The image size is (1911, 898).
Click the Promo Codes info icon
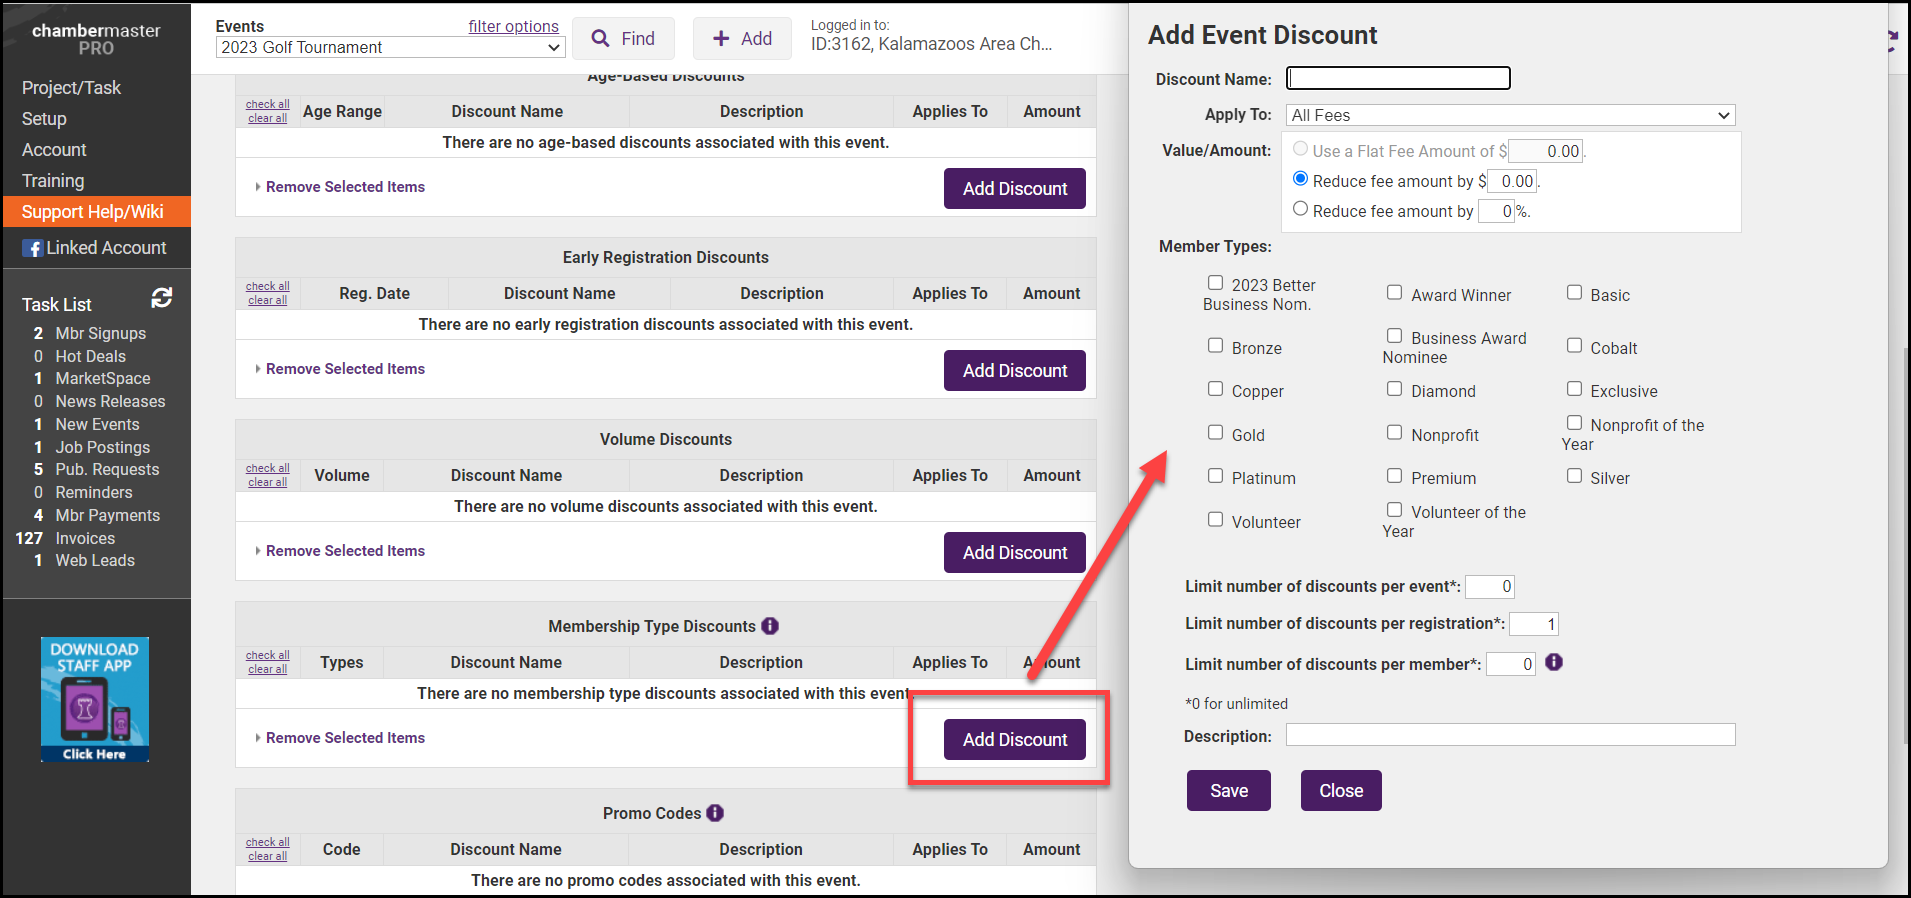pyautogui.click(x=715, y=813)
